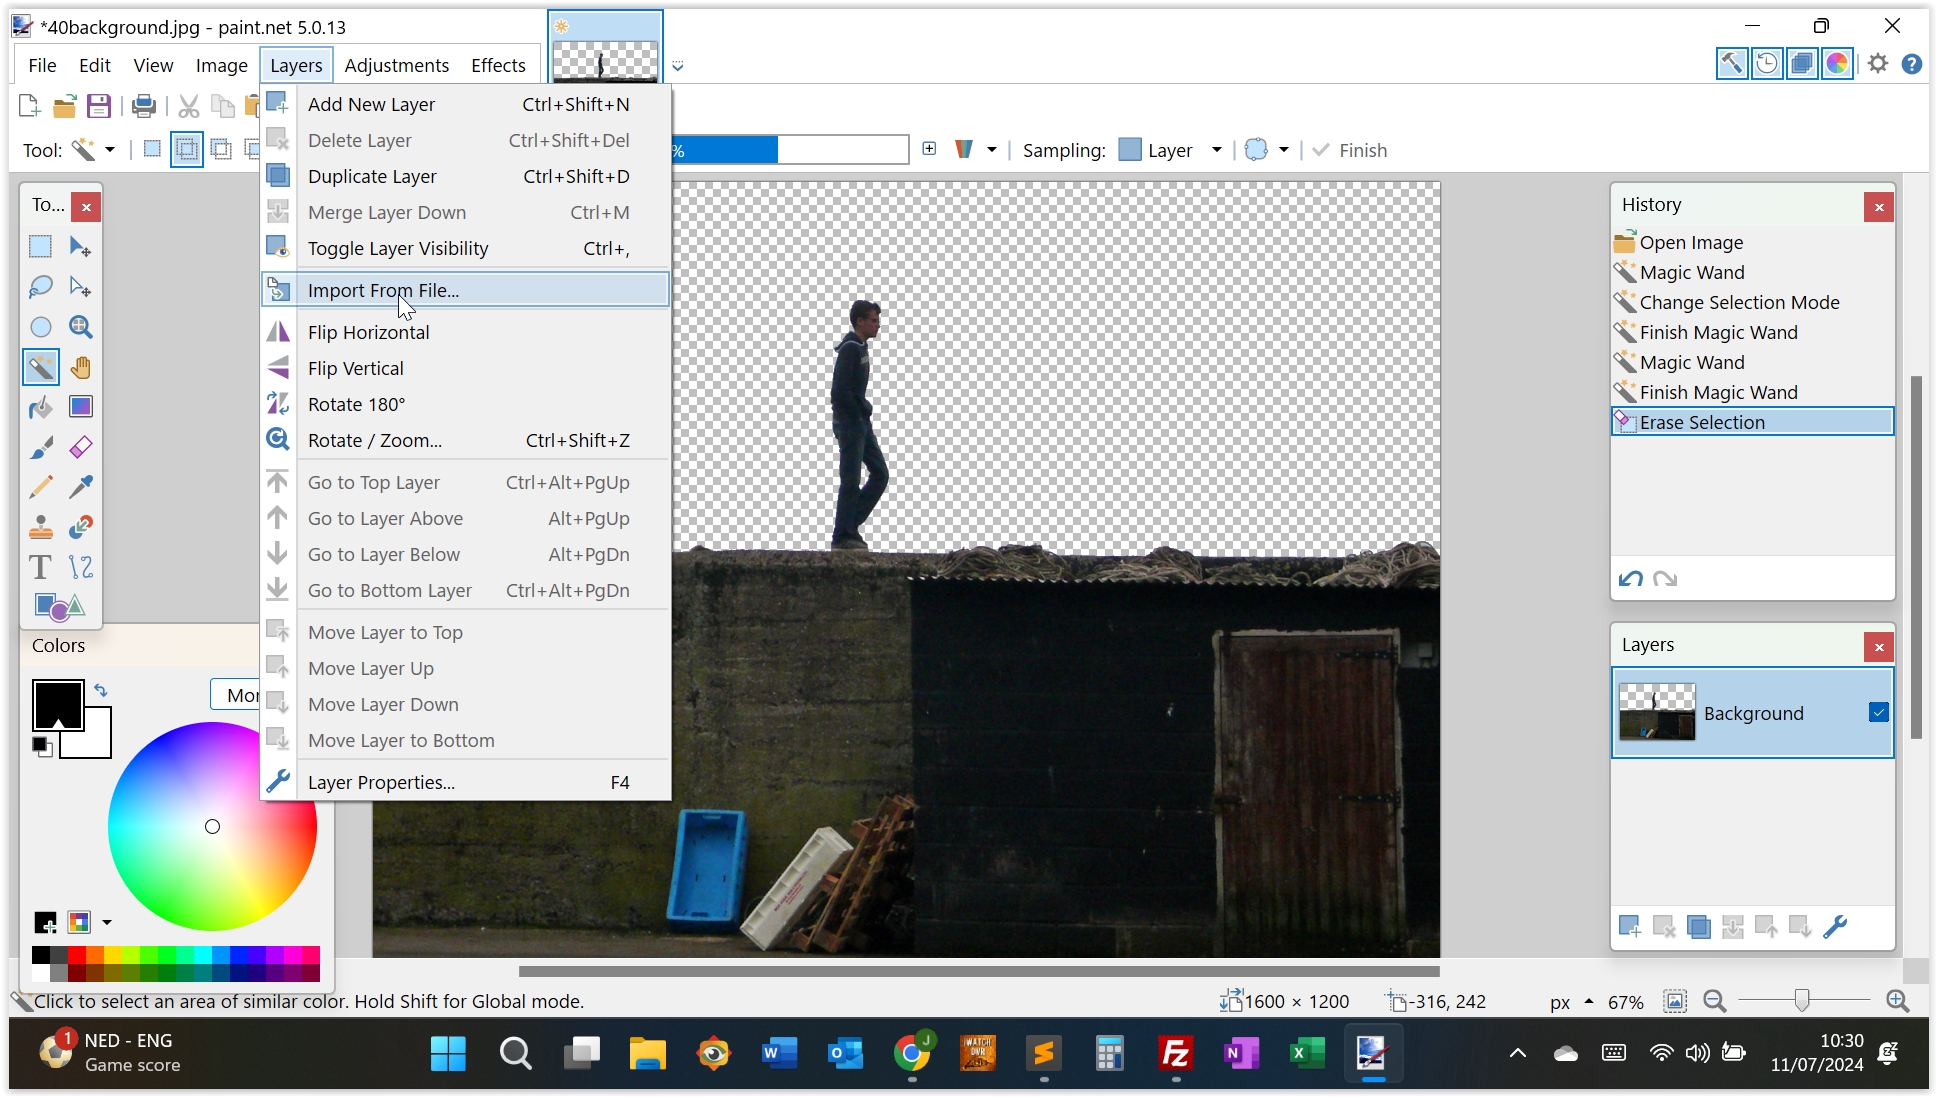Choose Import From File in the Layers menu
Image resolution: width=1937 pixels, height=1097 pixels.
click(383, 290)
